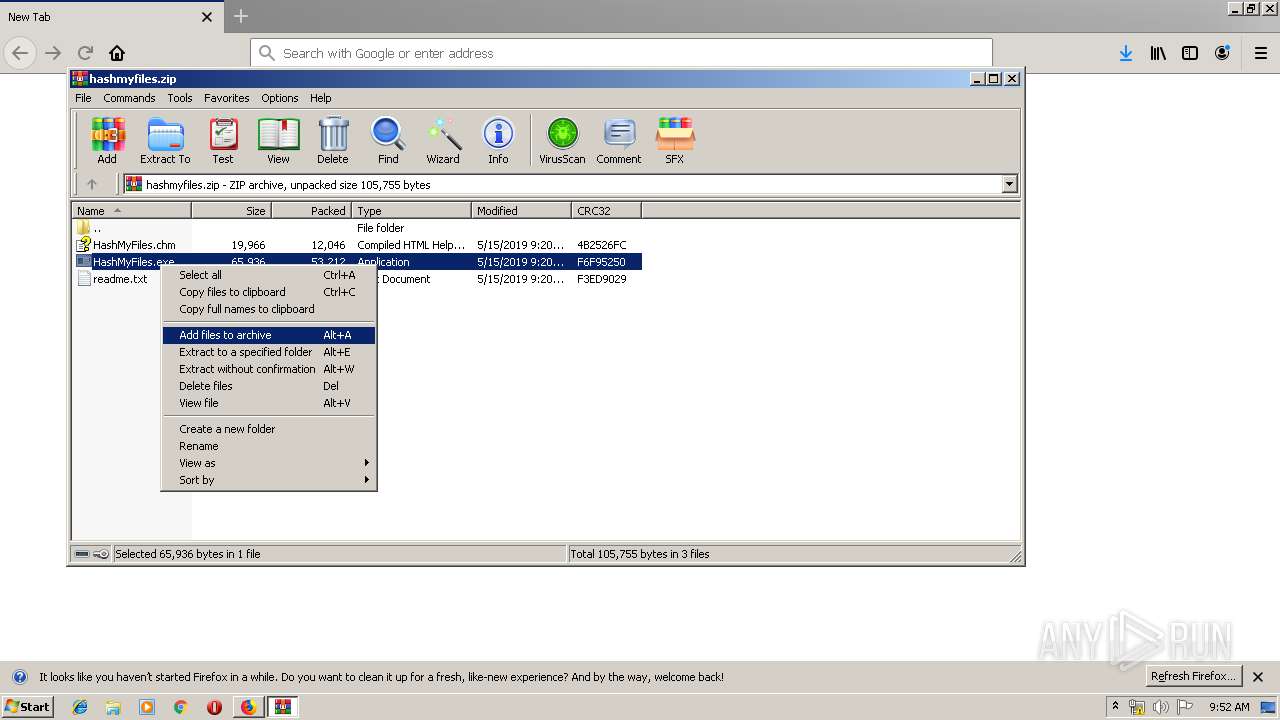Open the Firefox downloads arrow
Image resolution: width=1280 pixels, height=720 pixels.
coord(1126,53)
